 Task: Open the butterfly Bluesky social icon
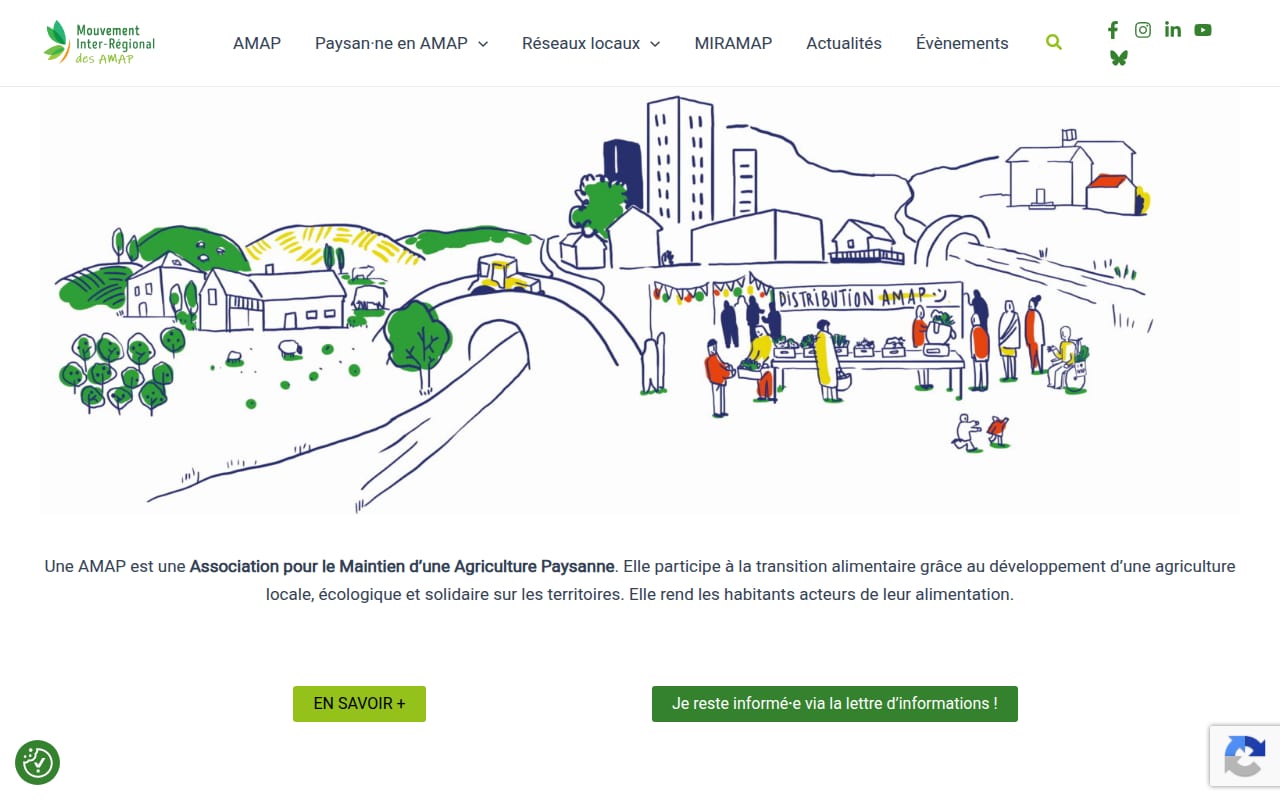click(1118, 58)
